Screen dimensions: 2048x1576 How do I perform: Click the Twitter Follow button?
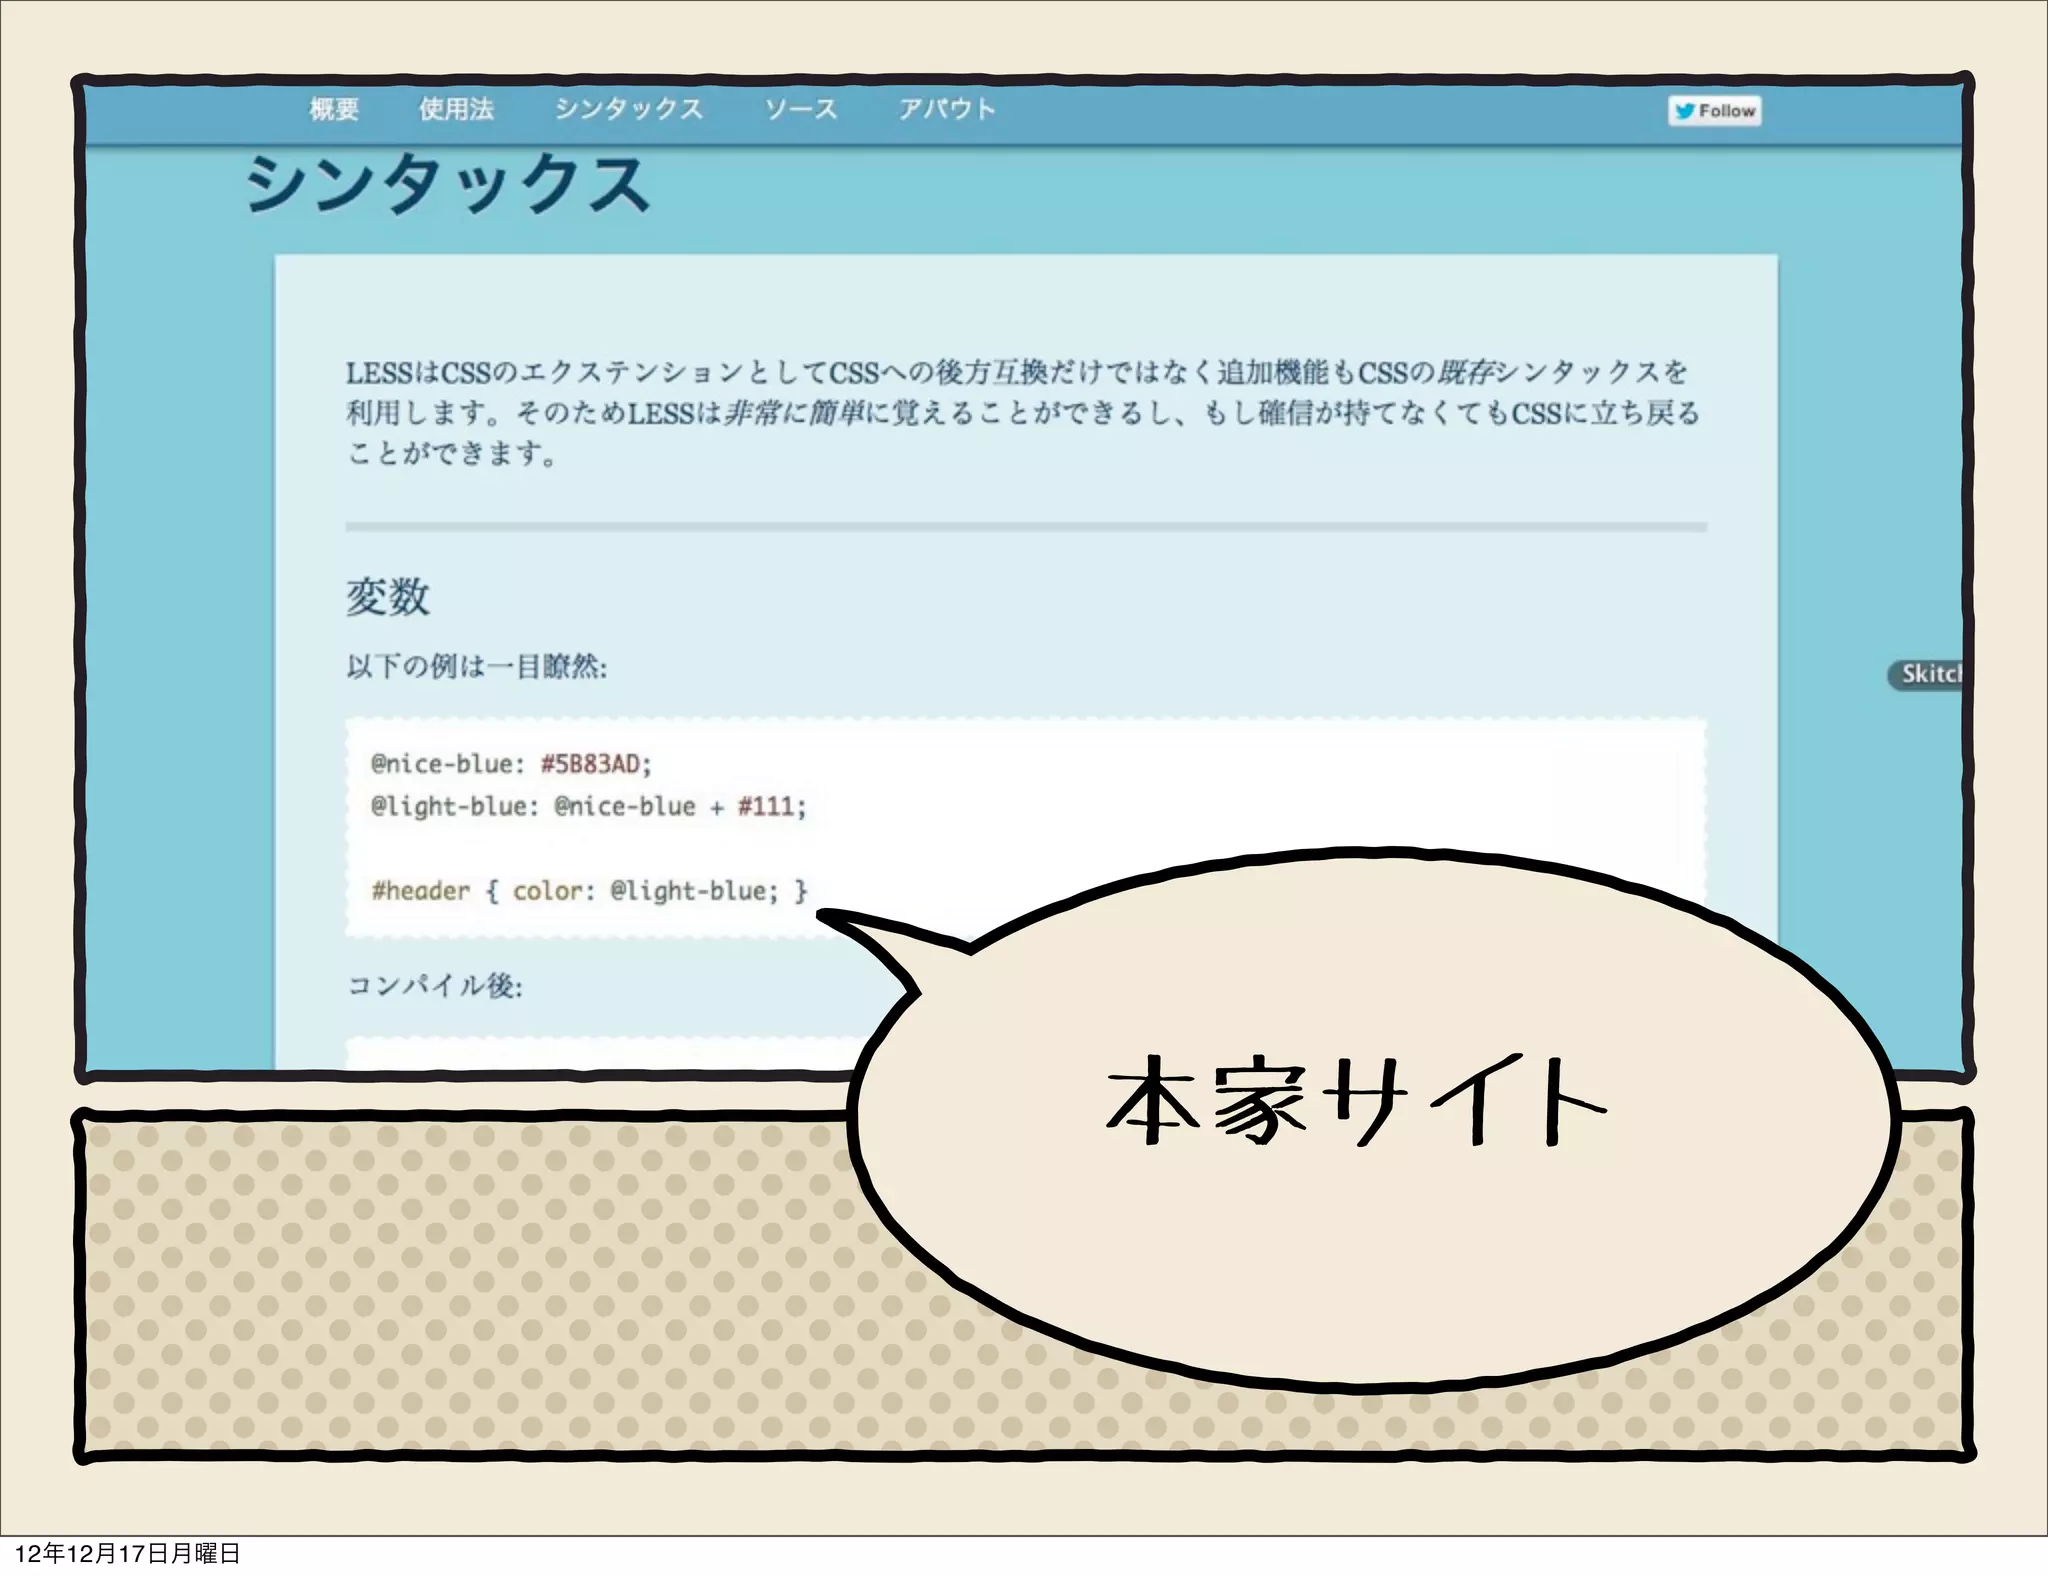point(1715,111)
